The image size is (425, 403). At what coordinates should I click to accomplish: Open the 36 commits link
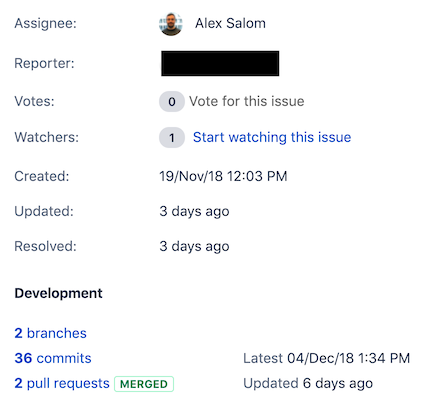pos(53,358)
